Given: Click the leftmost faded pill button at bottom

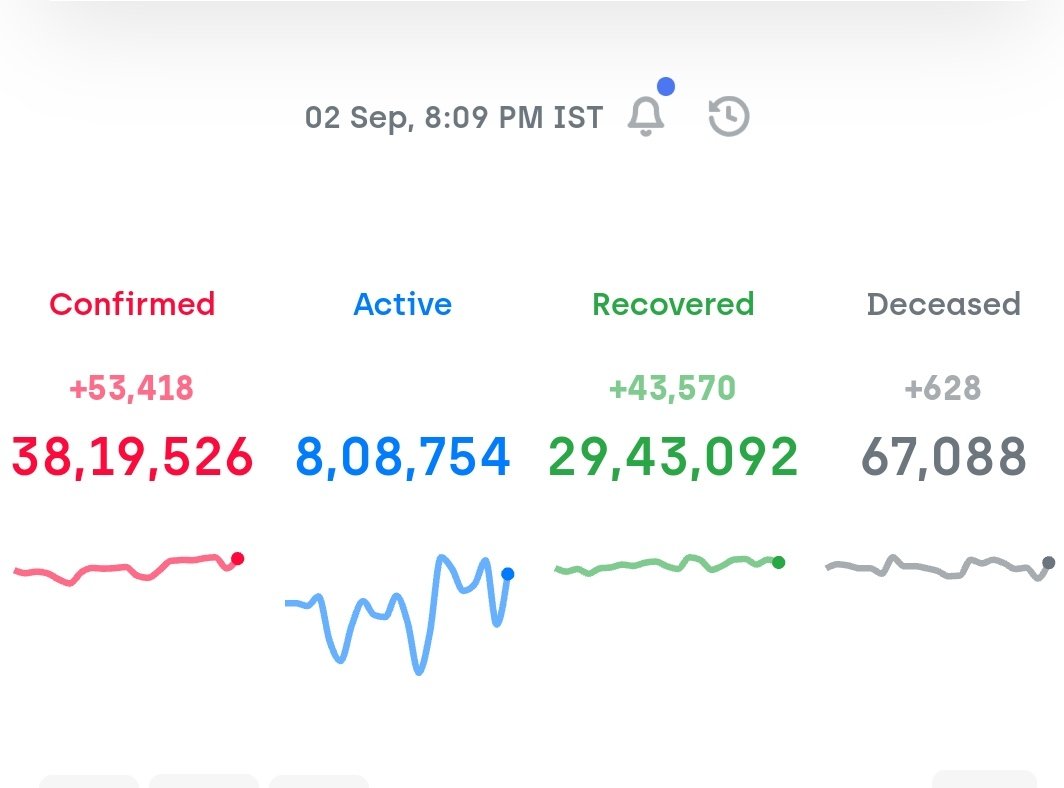Looking at the screenshot, I should [x=90, y=784].
